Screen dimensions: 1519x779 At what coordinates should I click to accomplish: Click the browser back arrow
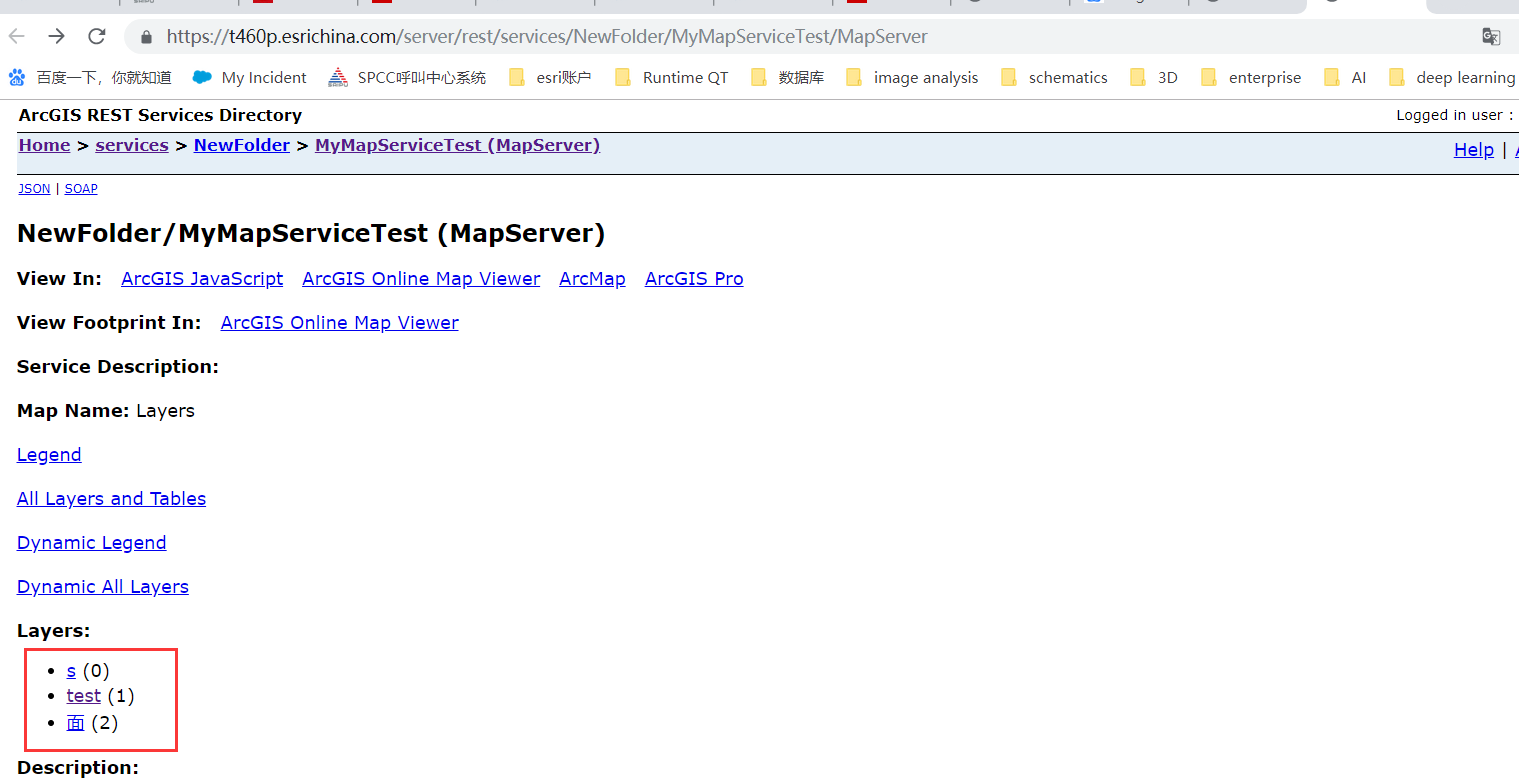click(17, 37)
